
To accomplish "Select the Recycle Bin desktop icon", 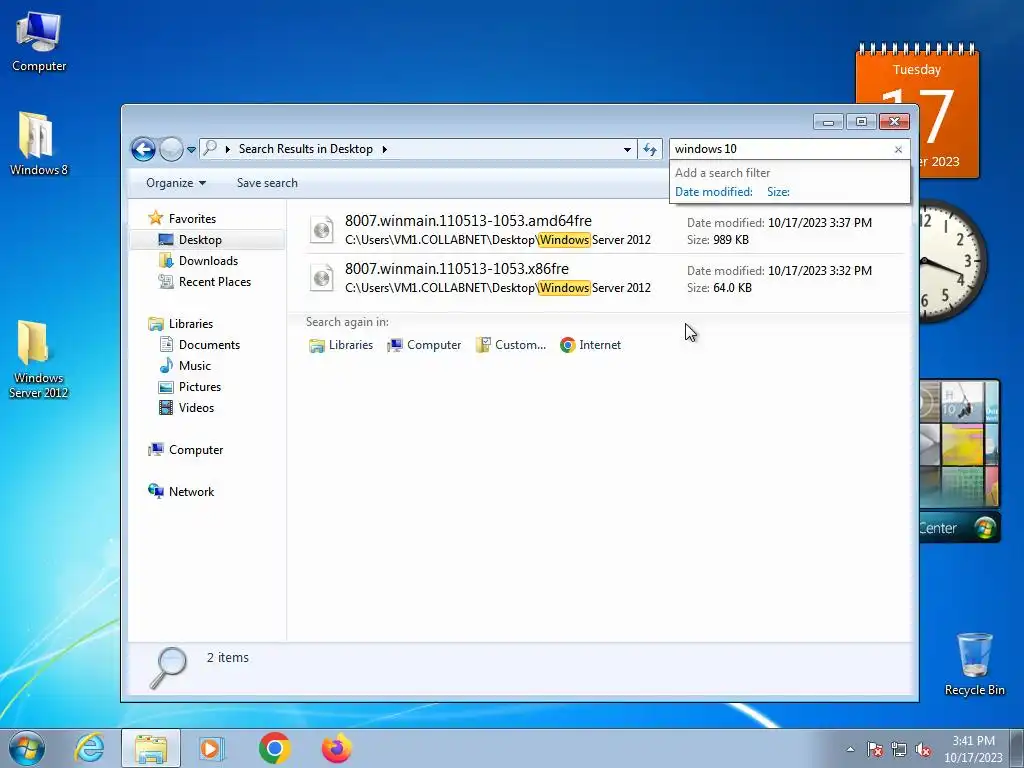I will [x=974, y=664].
